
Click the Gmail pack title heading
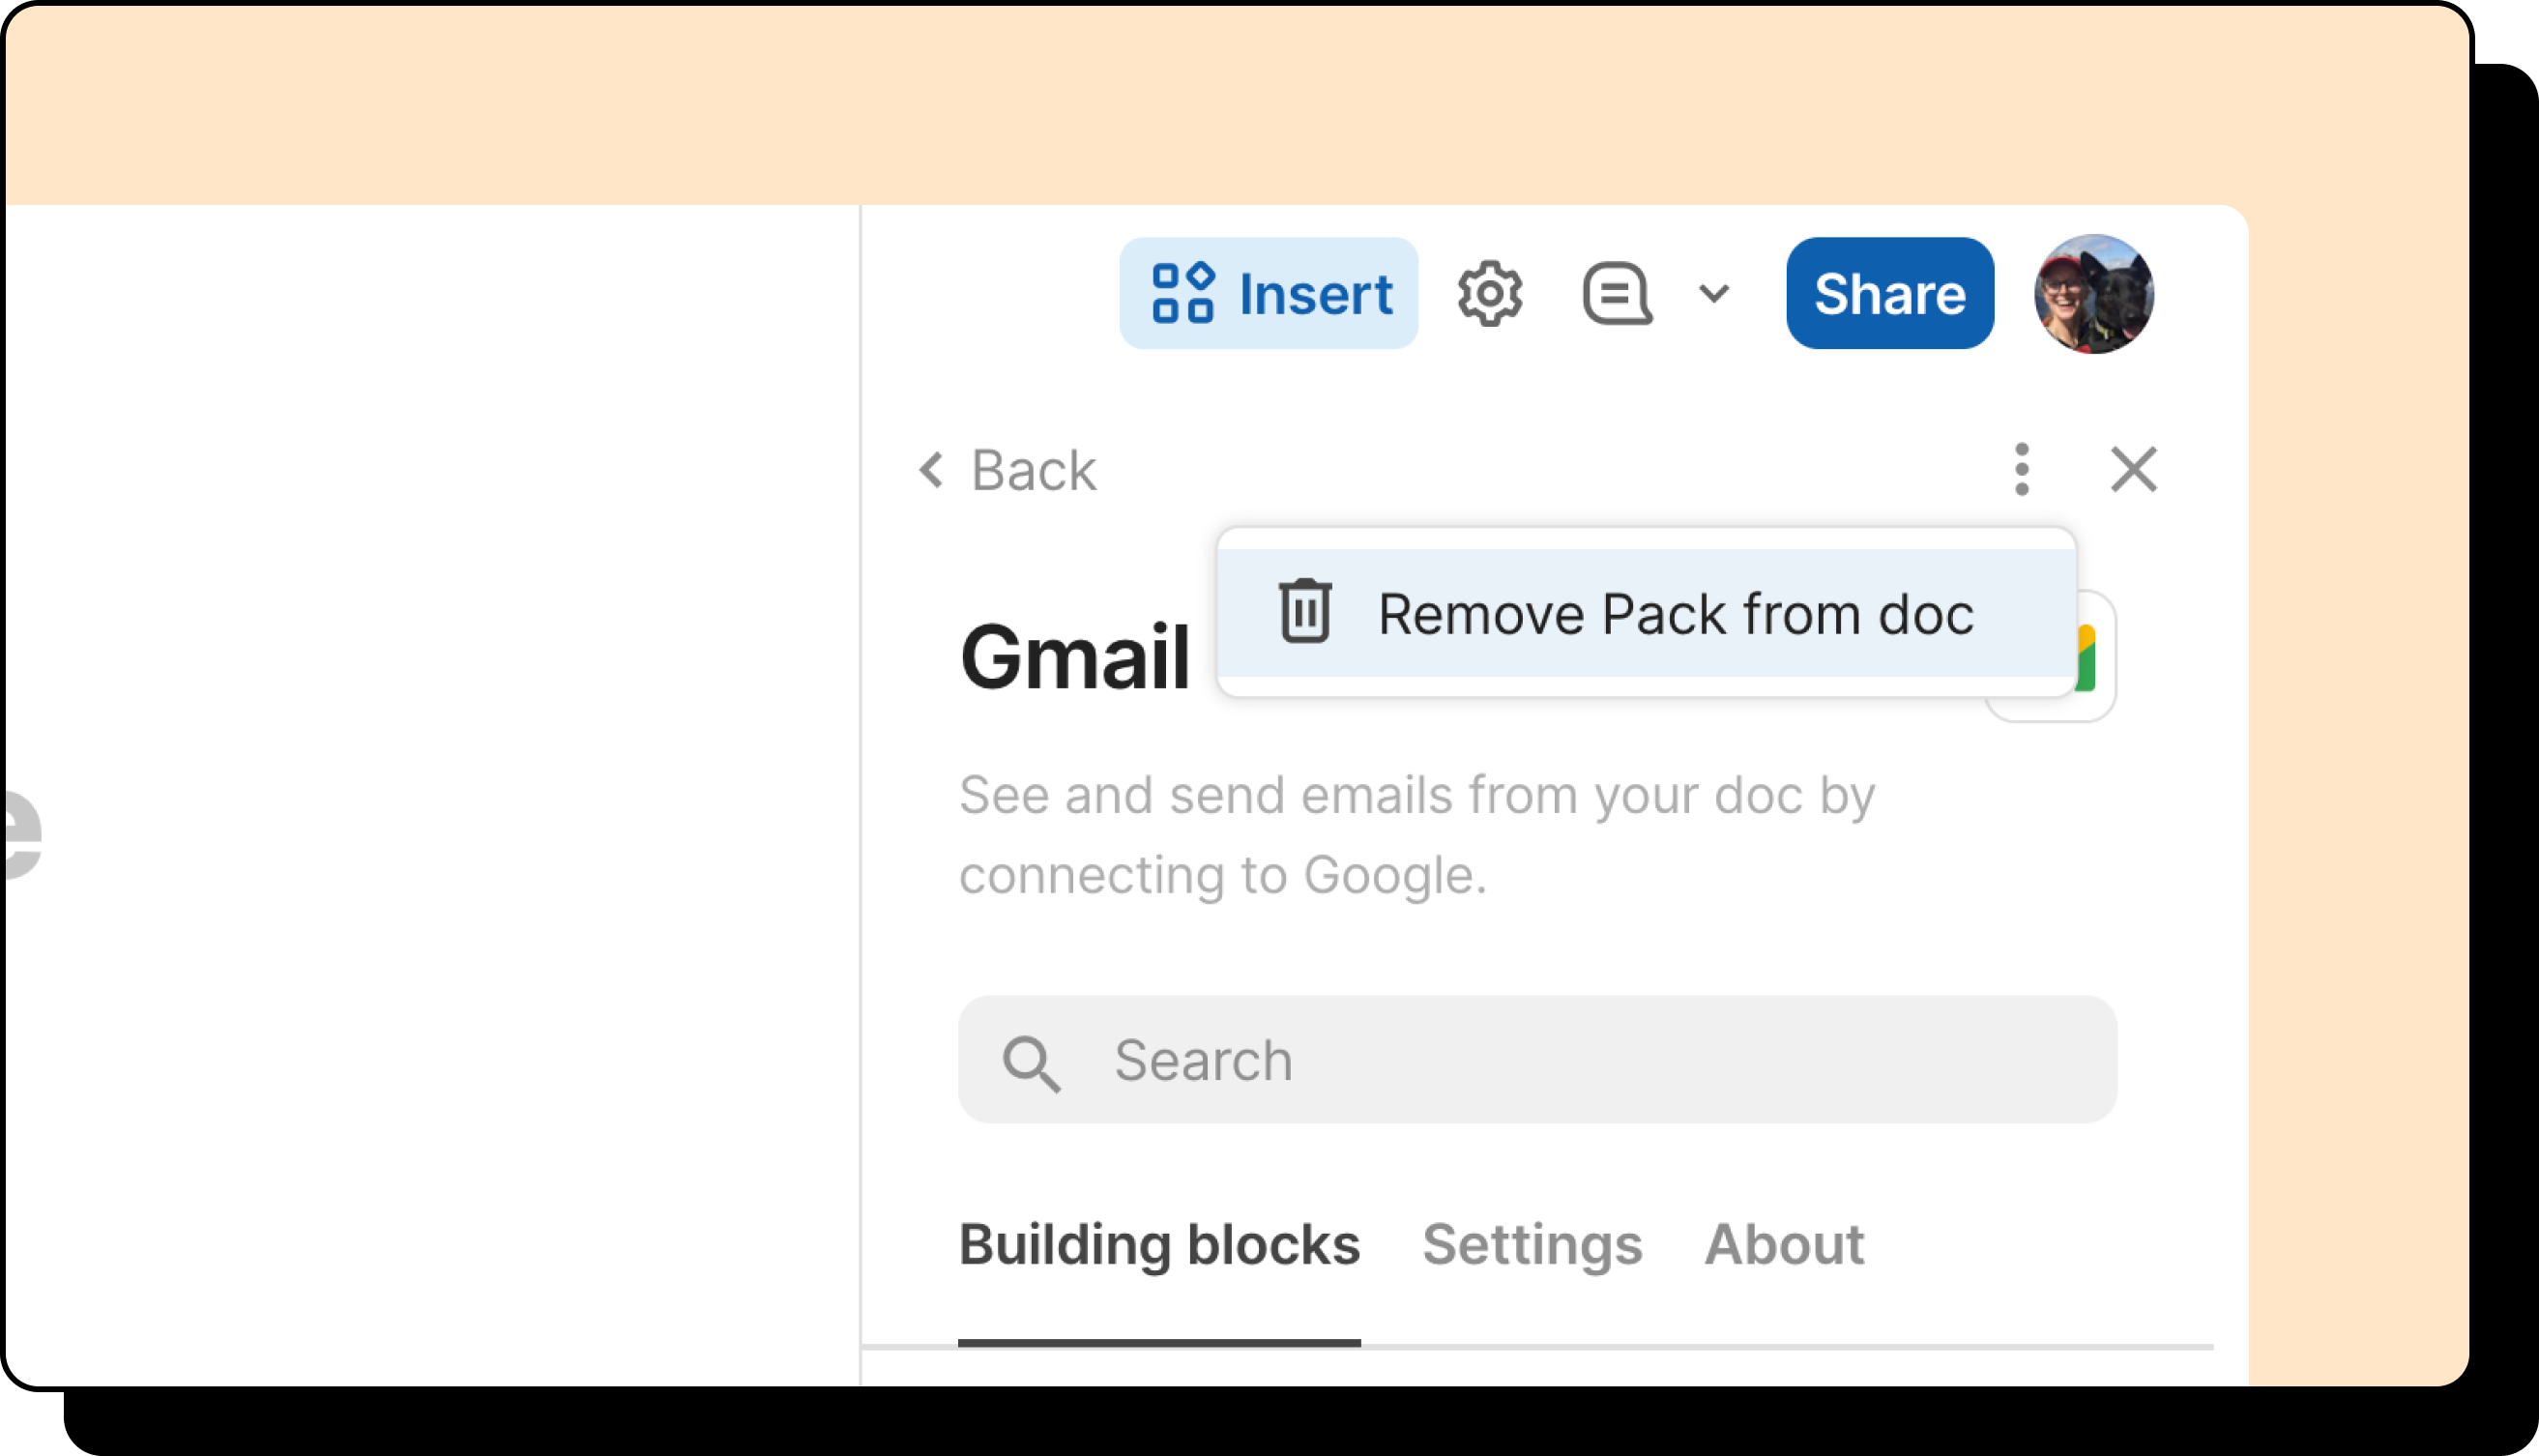point(1075,657)
